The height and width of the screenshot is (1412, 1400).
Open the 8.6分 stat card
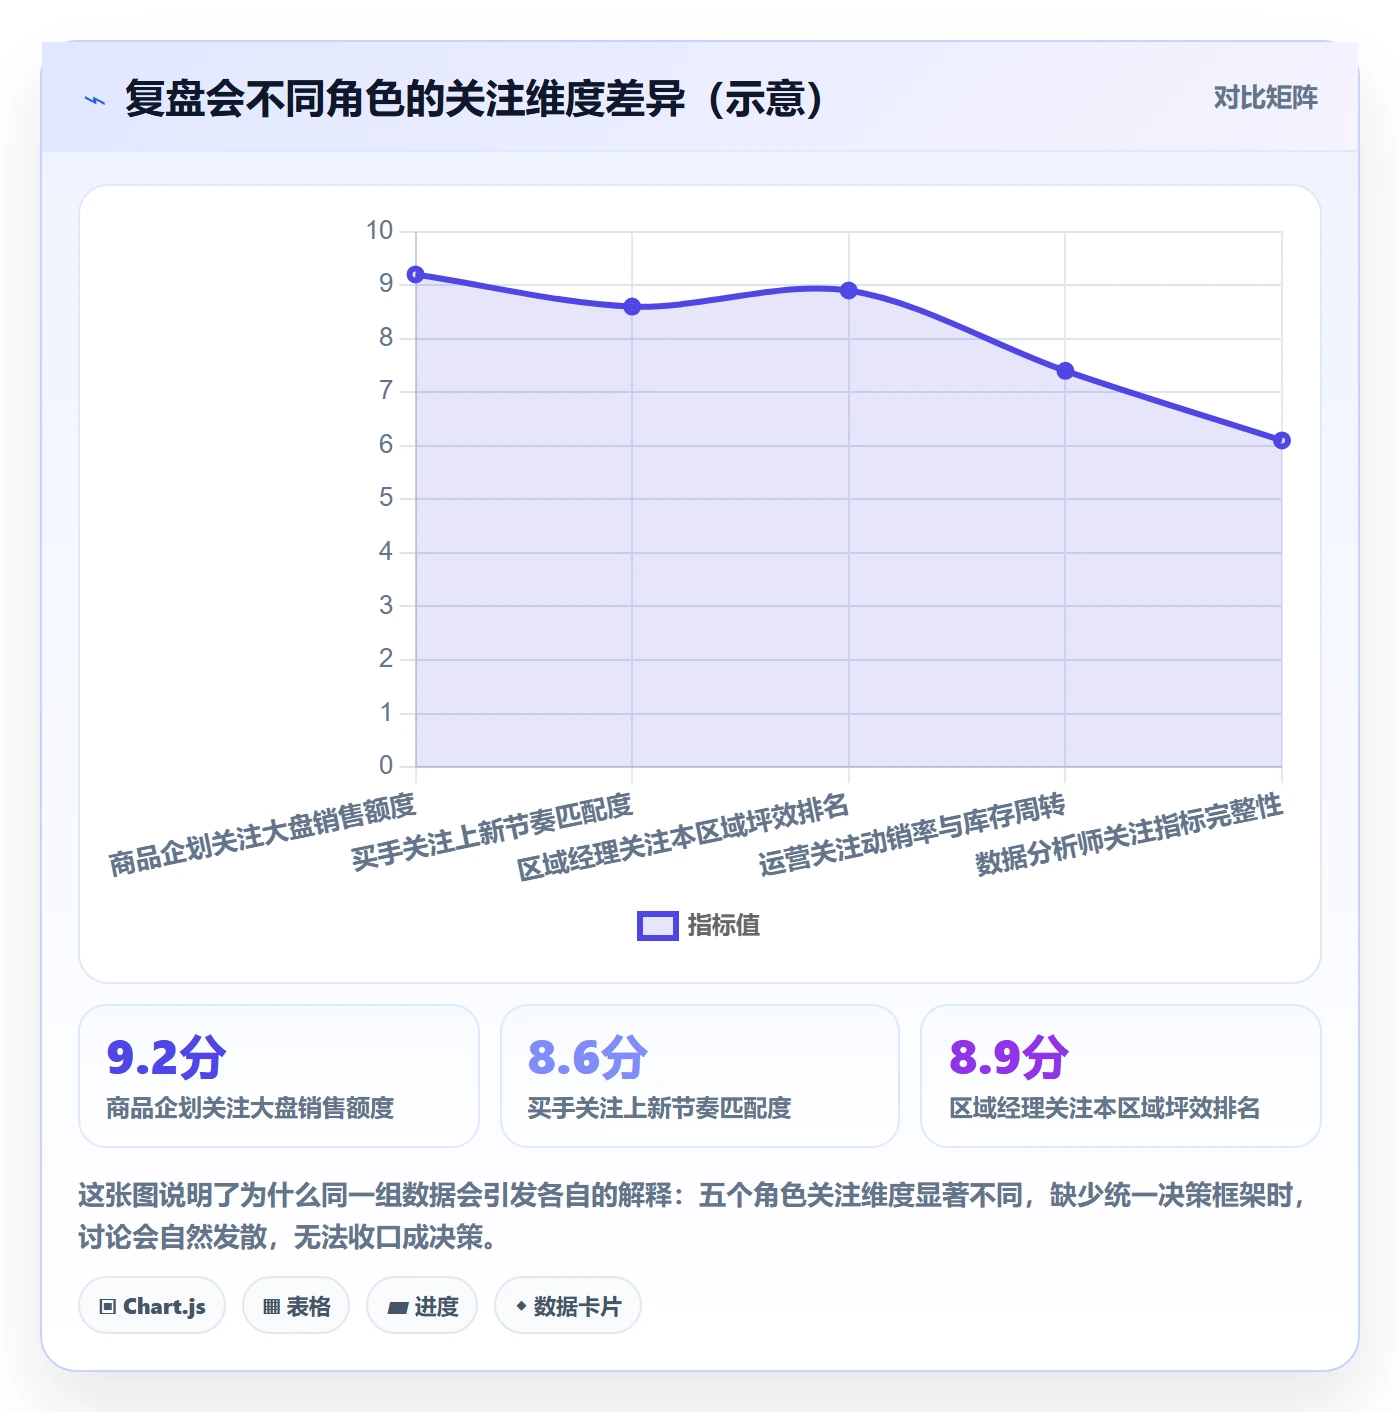(x=700, y=1076)
